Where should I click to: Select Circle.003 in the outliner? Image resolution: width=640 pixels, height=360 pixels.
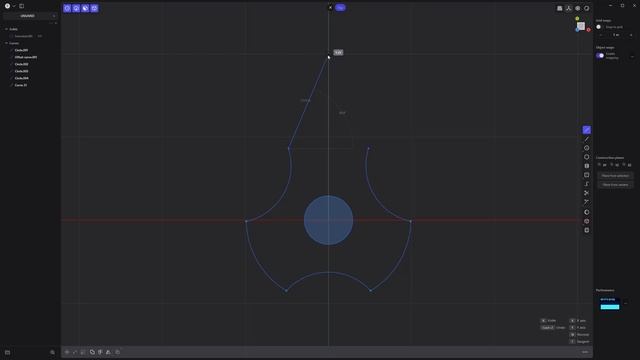pyautogui.click(x=21, y=71)
